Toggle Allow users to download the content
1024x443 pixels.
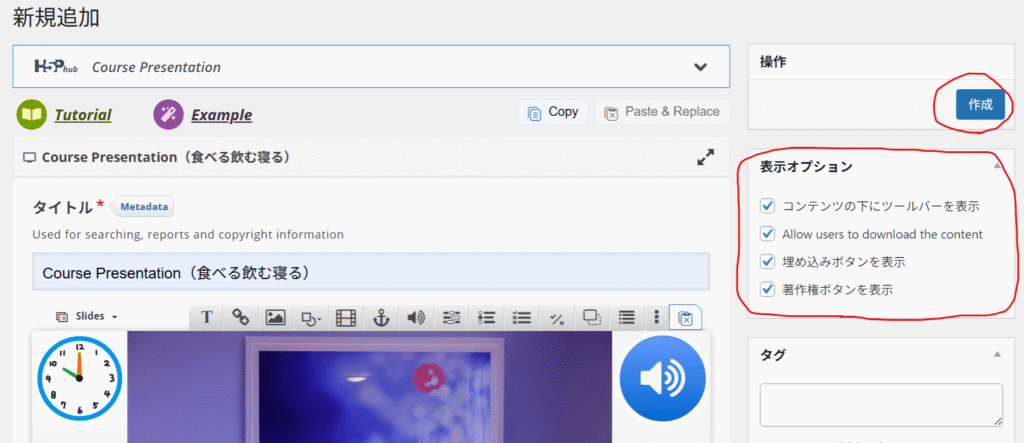coord(768,234)
